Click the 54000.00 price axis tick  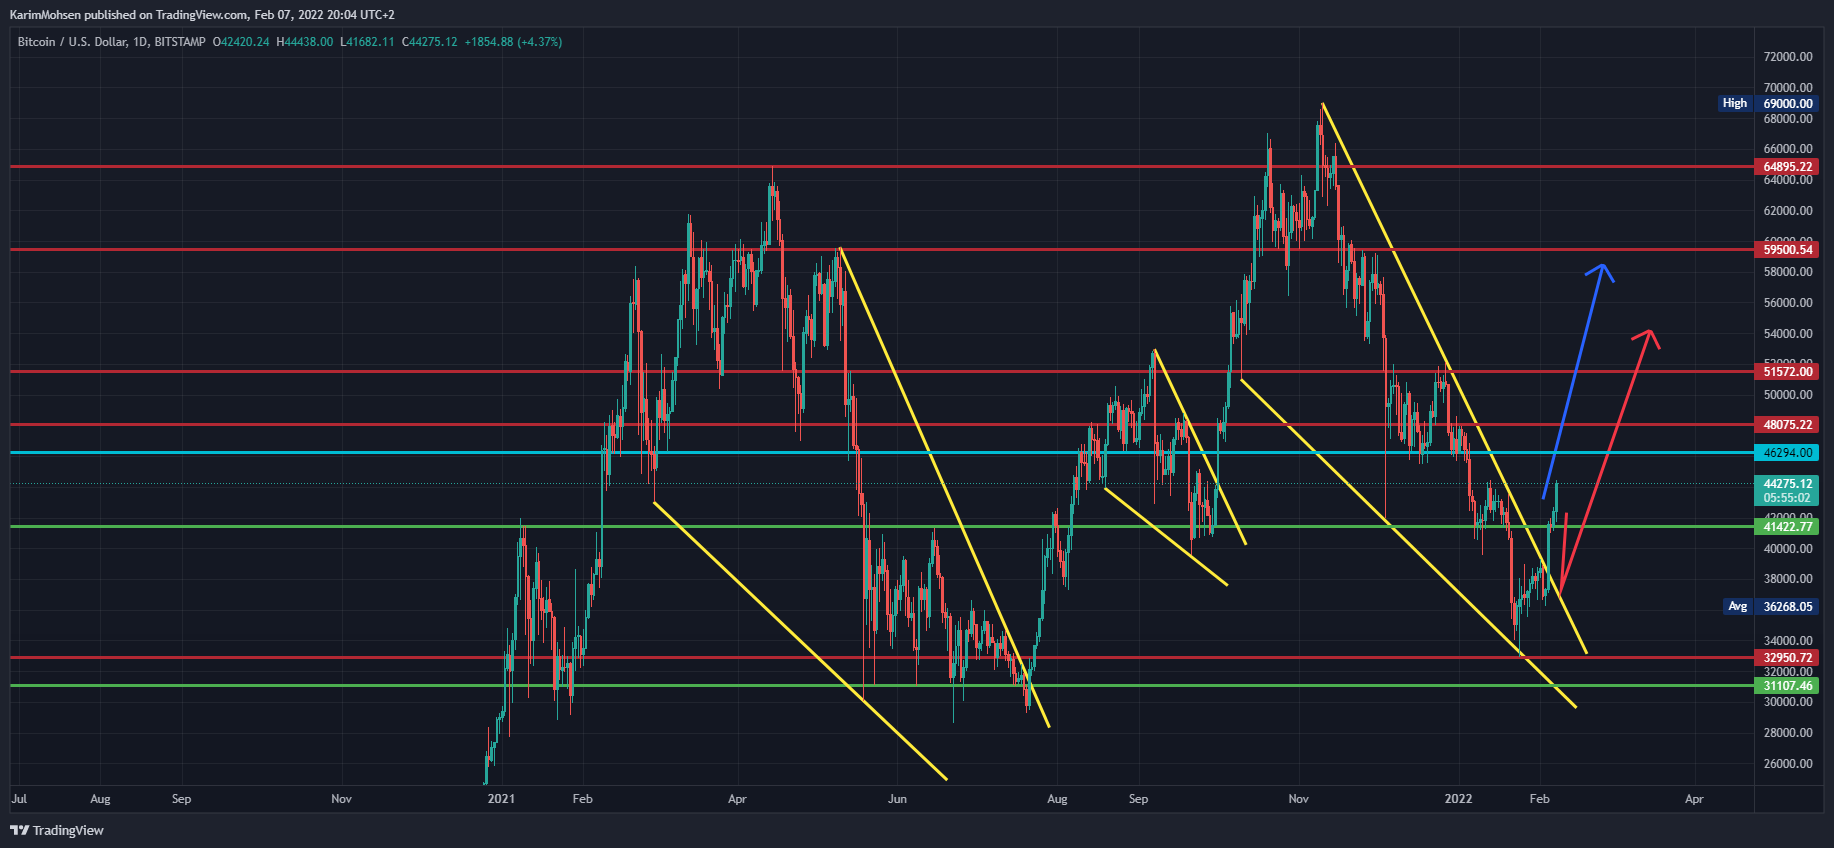click(1788, 334)
